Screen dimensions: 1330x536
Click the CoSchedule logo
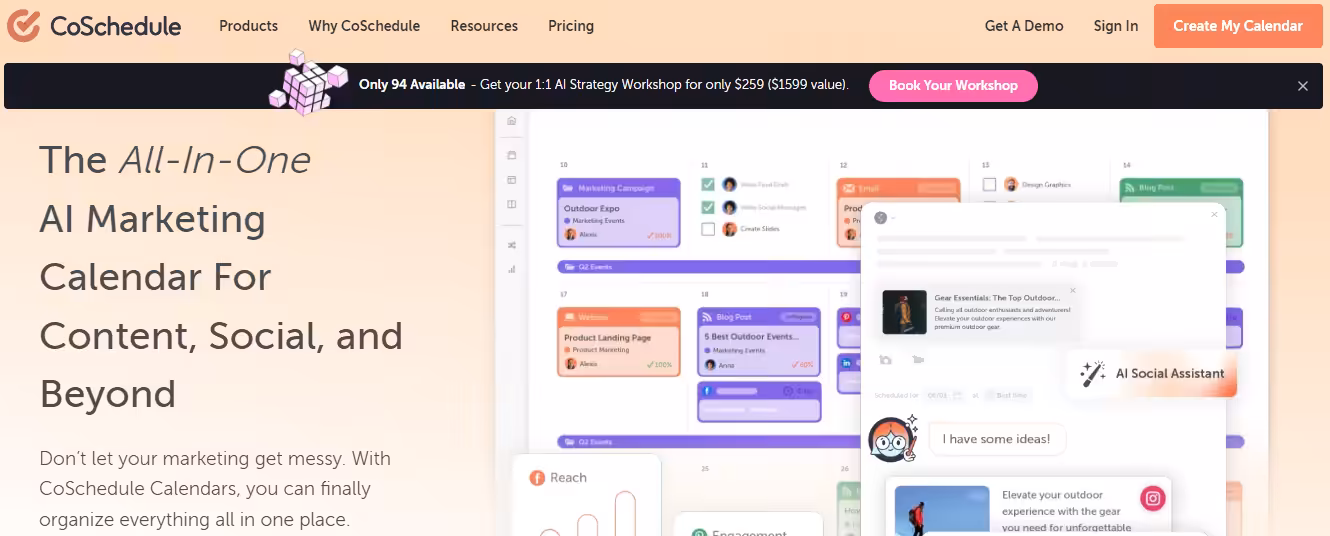pyautogui.click(x=94, y=26)
